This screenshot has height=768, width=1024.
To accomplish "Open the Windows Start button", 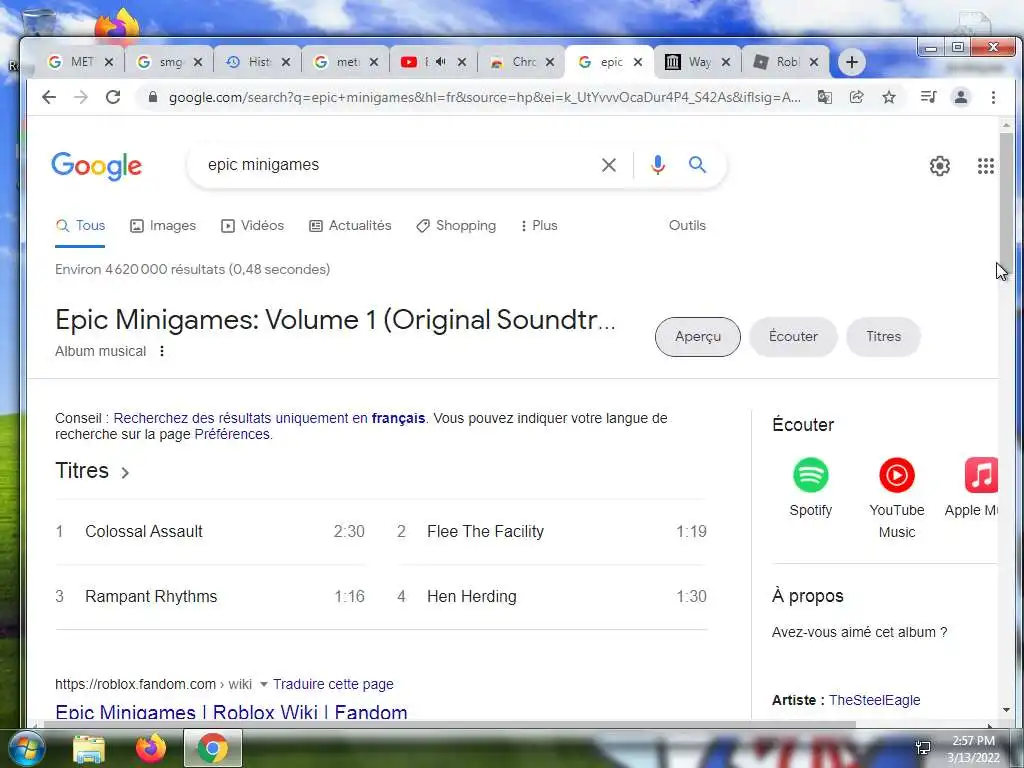I will (25, 748).
